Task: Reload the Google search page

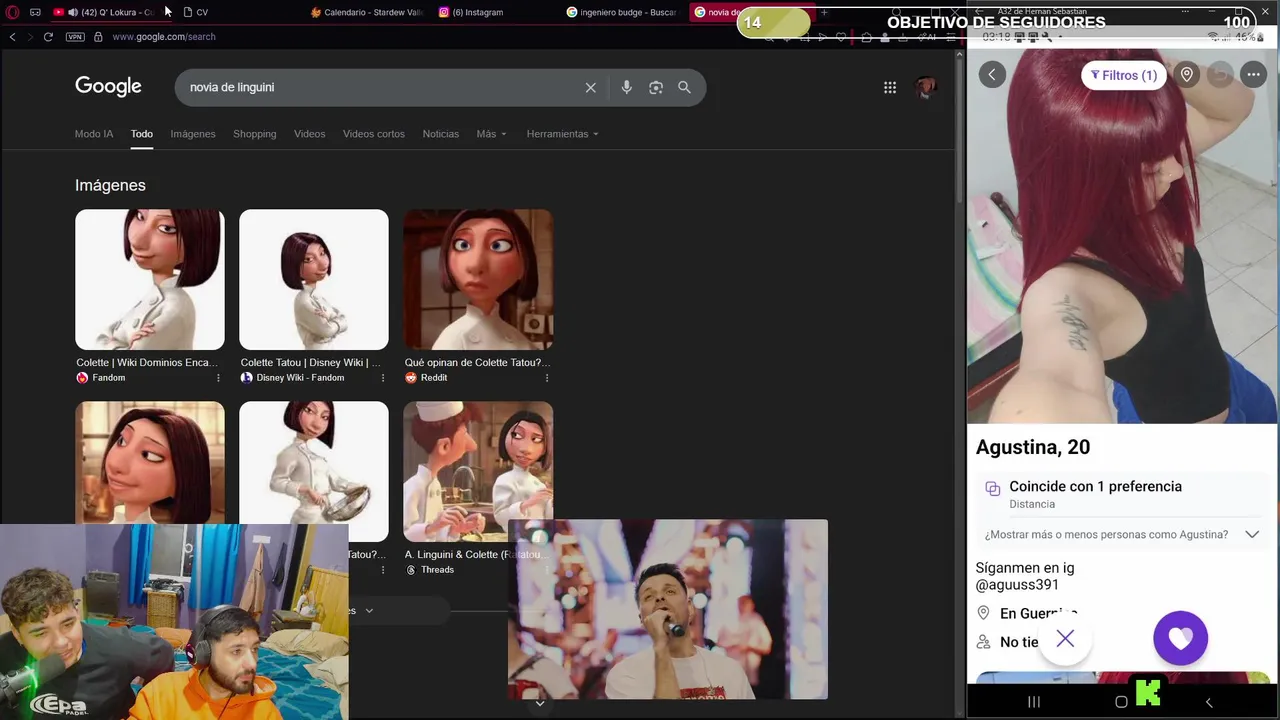Action: [x=48, y=37]
